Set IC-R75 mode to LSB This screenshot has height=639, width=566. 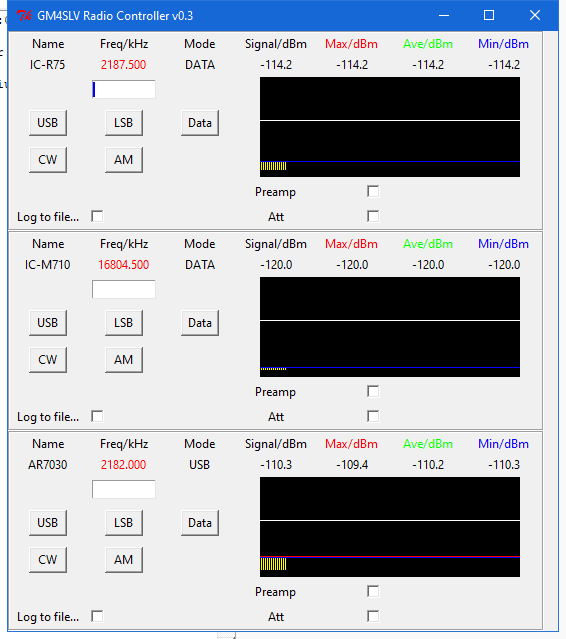tap(123, 123)
